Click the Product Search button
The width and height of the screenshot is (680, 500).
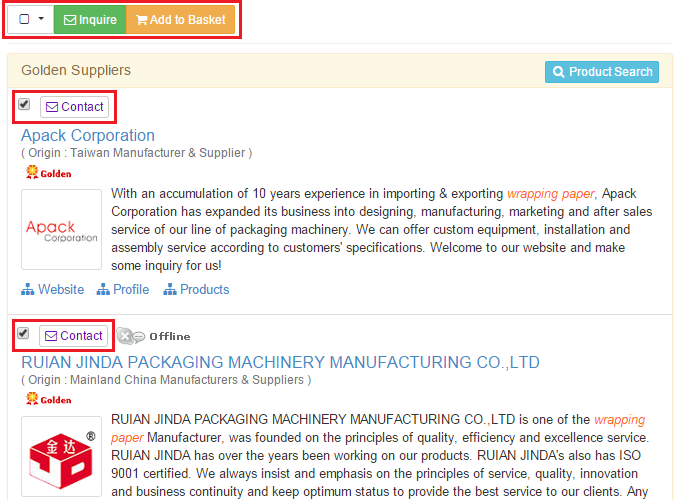602,72
